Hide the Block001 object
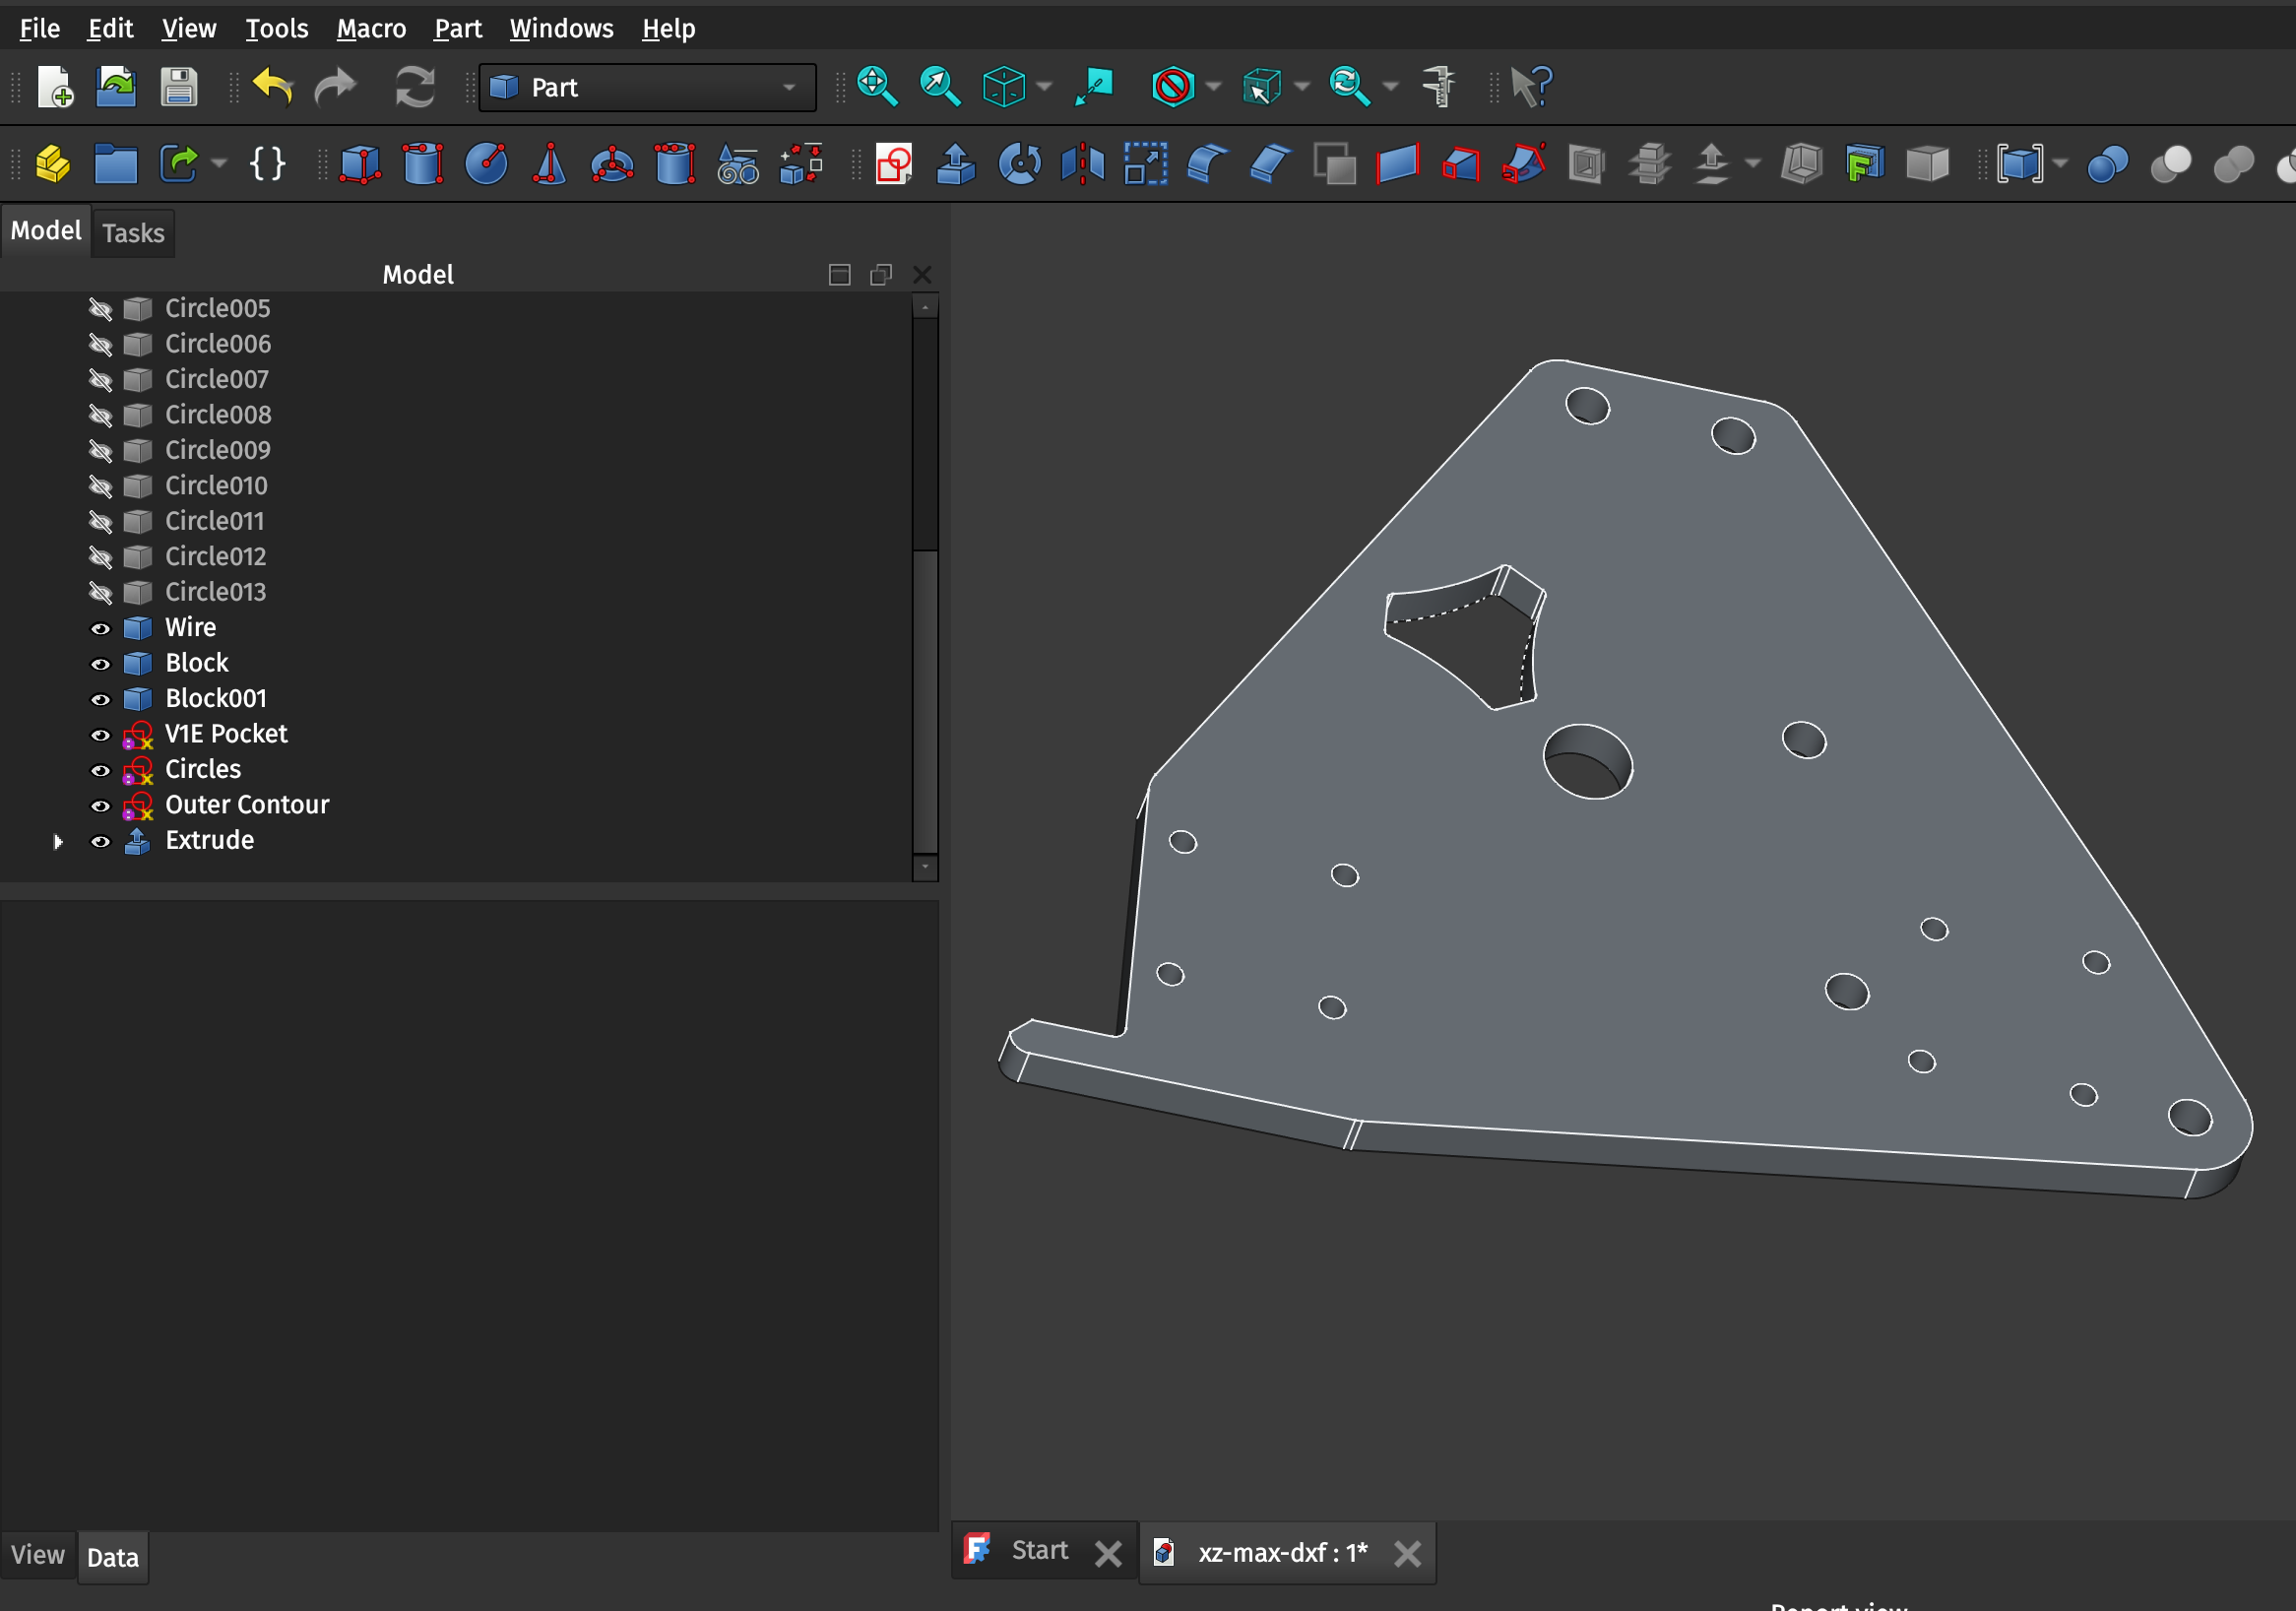 click(x=100, y=699)
